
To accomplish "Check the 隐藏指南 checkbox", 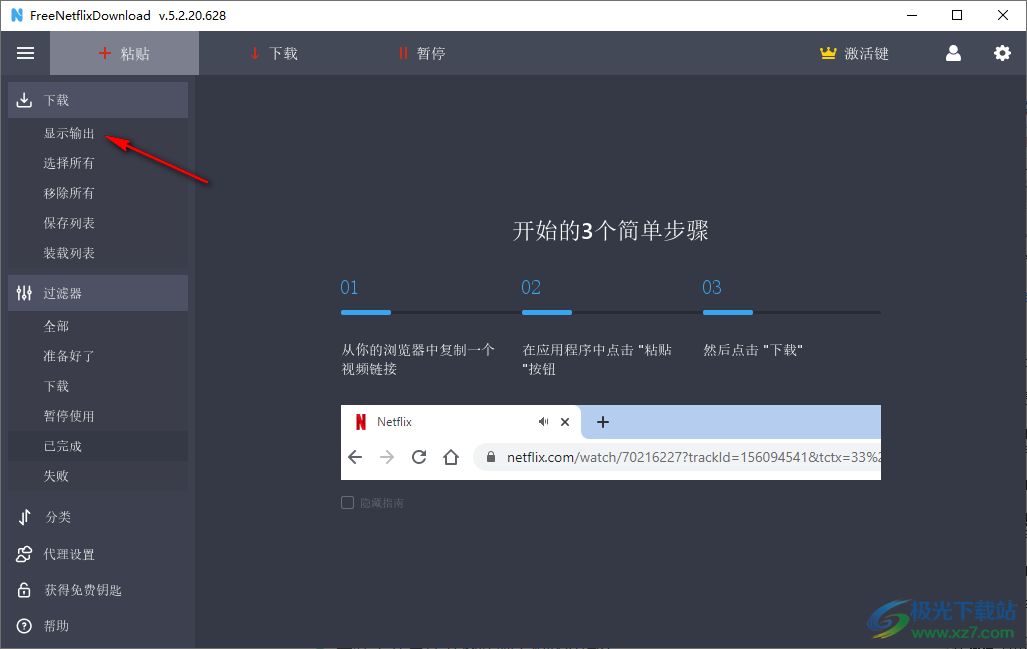I will [x=348, y=502].
